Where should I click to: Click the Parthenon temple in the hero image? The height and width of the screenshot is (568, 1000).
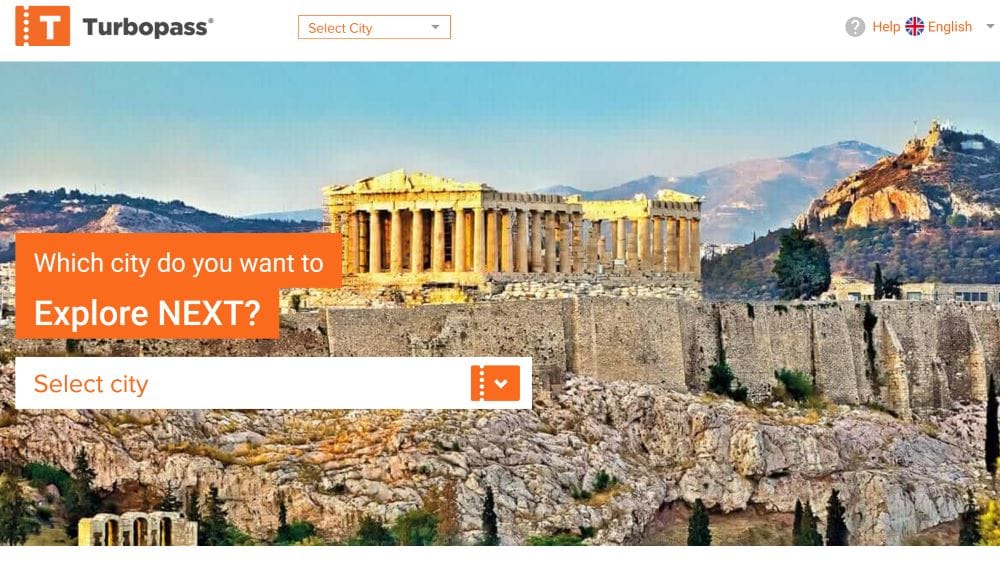pyautogui.click(x=512, y=230)
